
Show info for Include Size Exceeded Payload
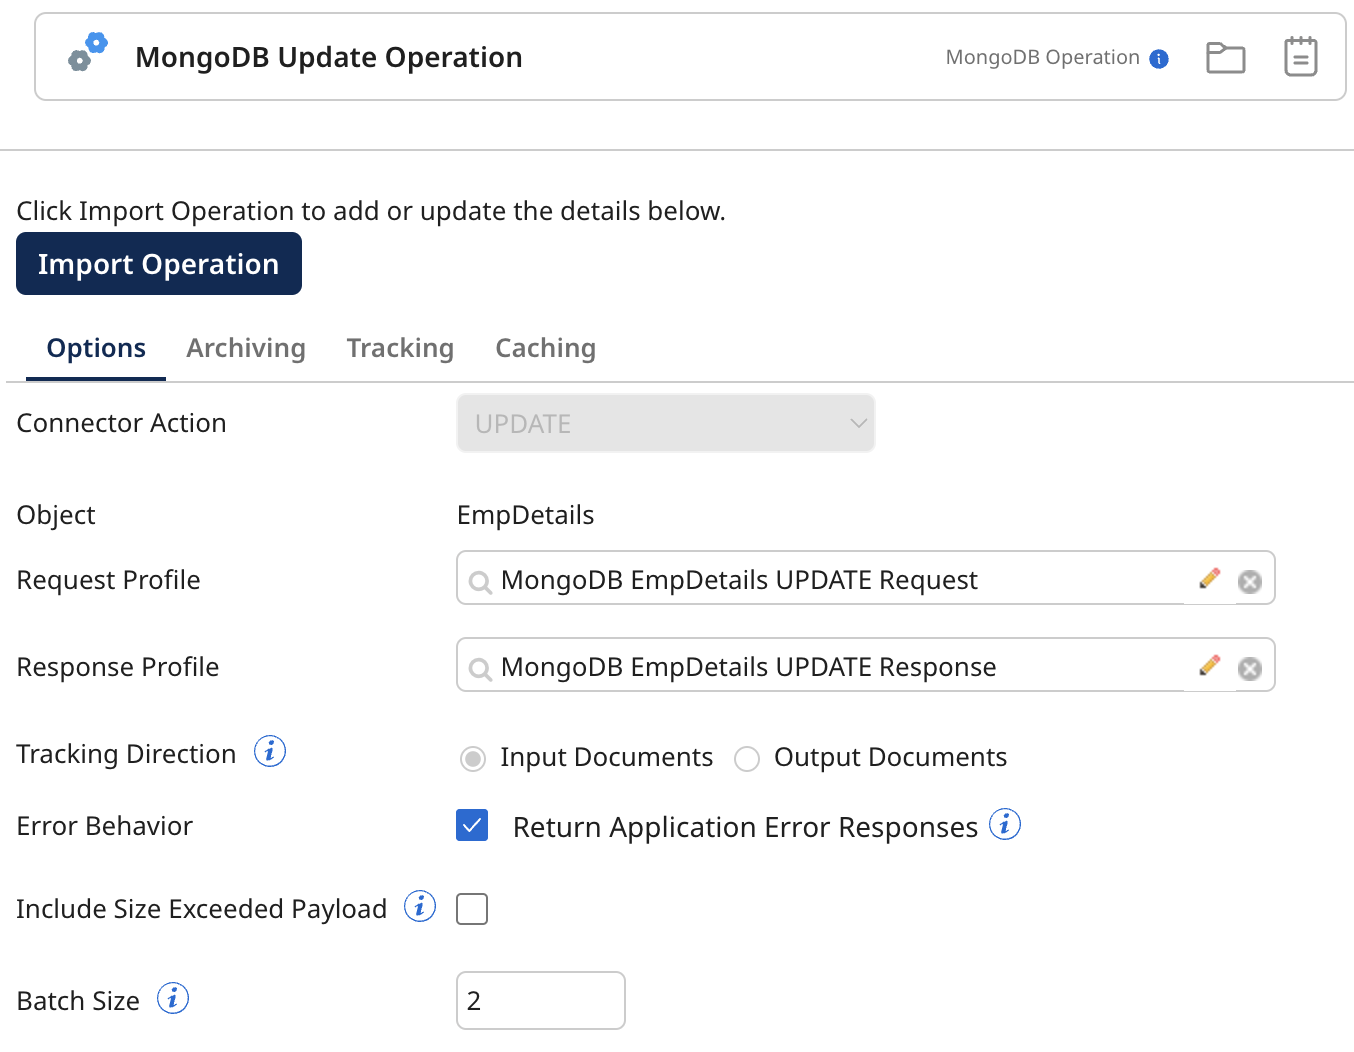click(420, 906)
